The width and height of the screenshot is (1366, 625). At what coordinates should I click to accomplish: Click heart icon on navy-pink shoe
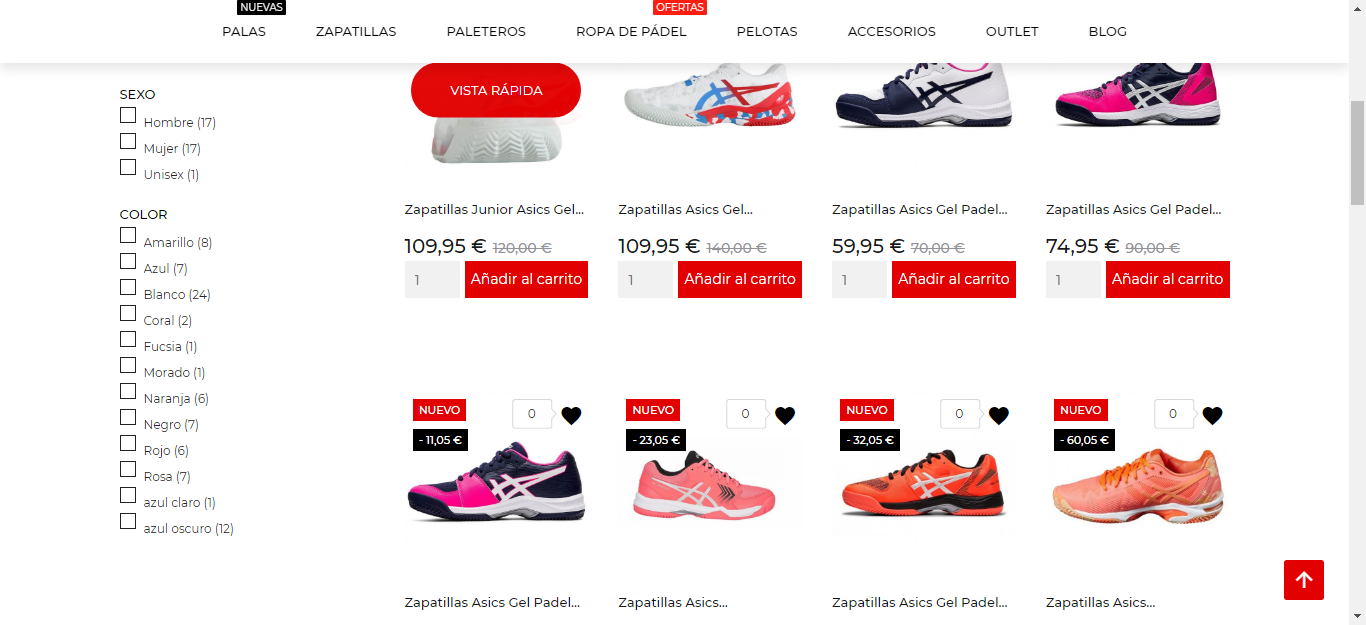(571, 415)
